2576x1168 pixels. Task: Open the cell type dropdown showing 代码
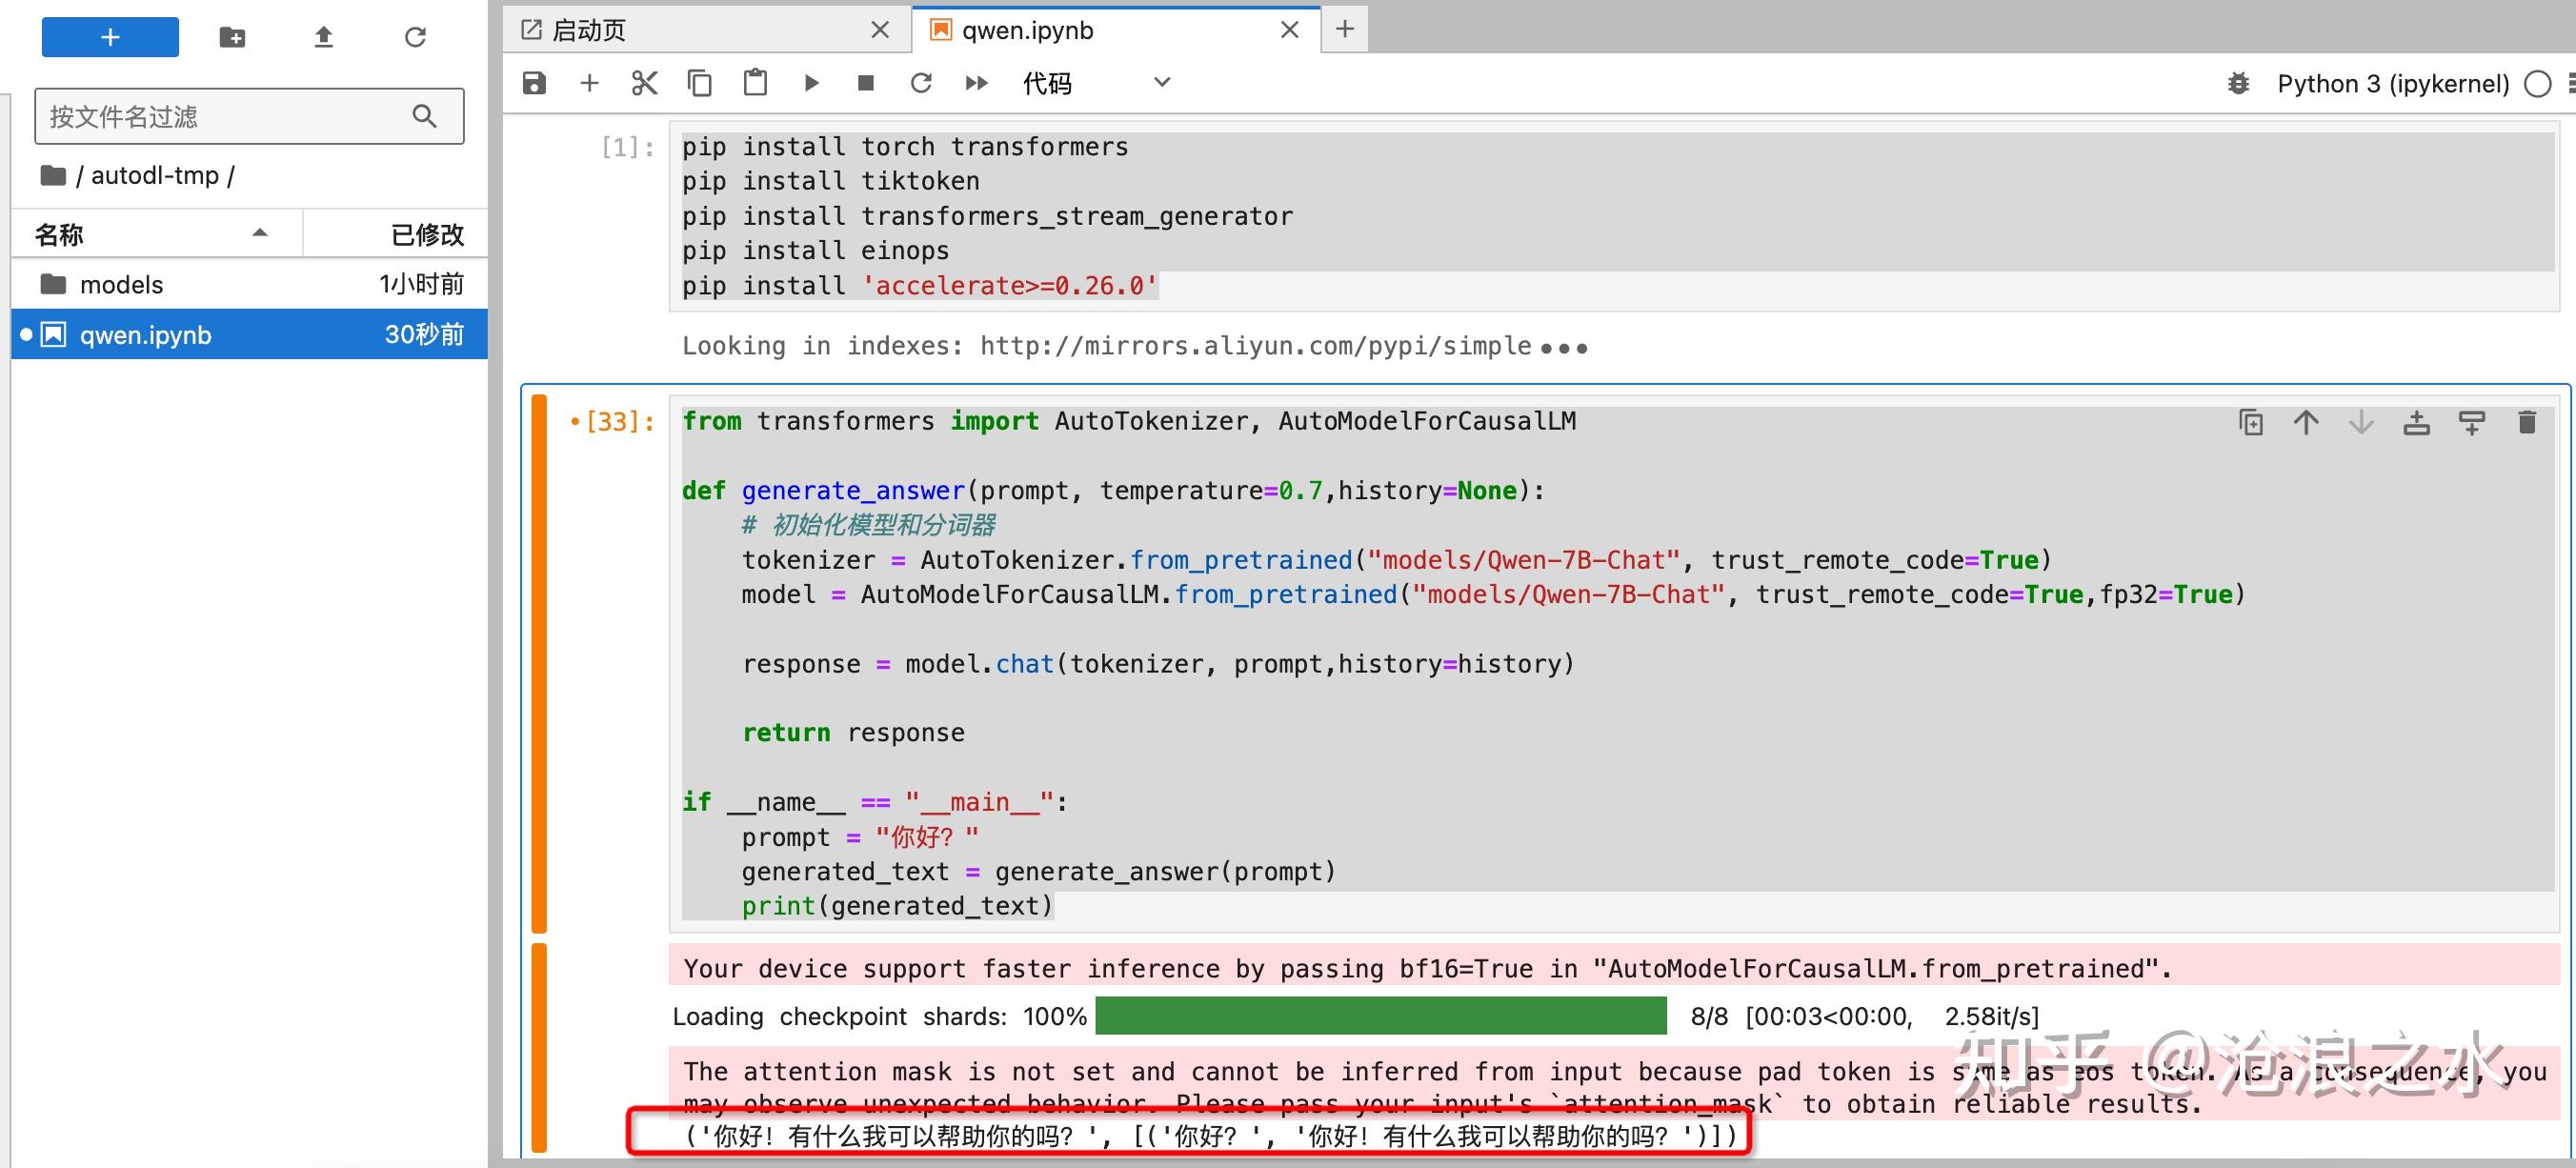tap(1095, 83)
